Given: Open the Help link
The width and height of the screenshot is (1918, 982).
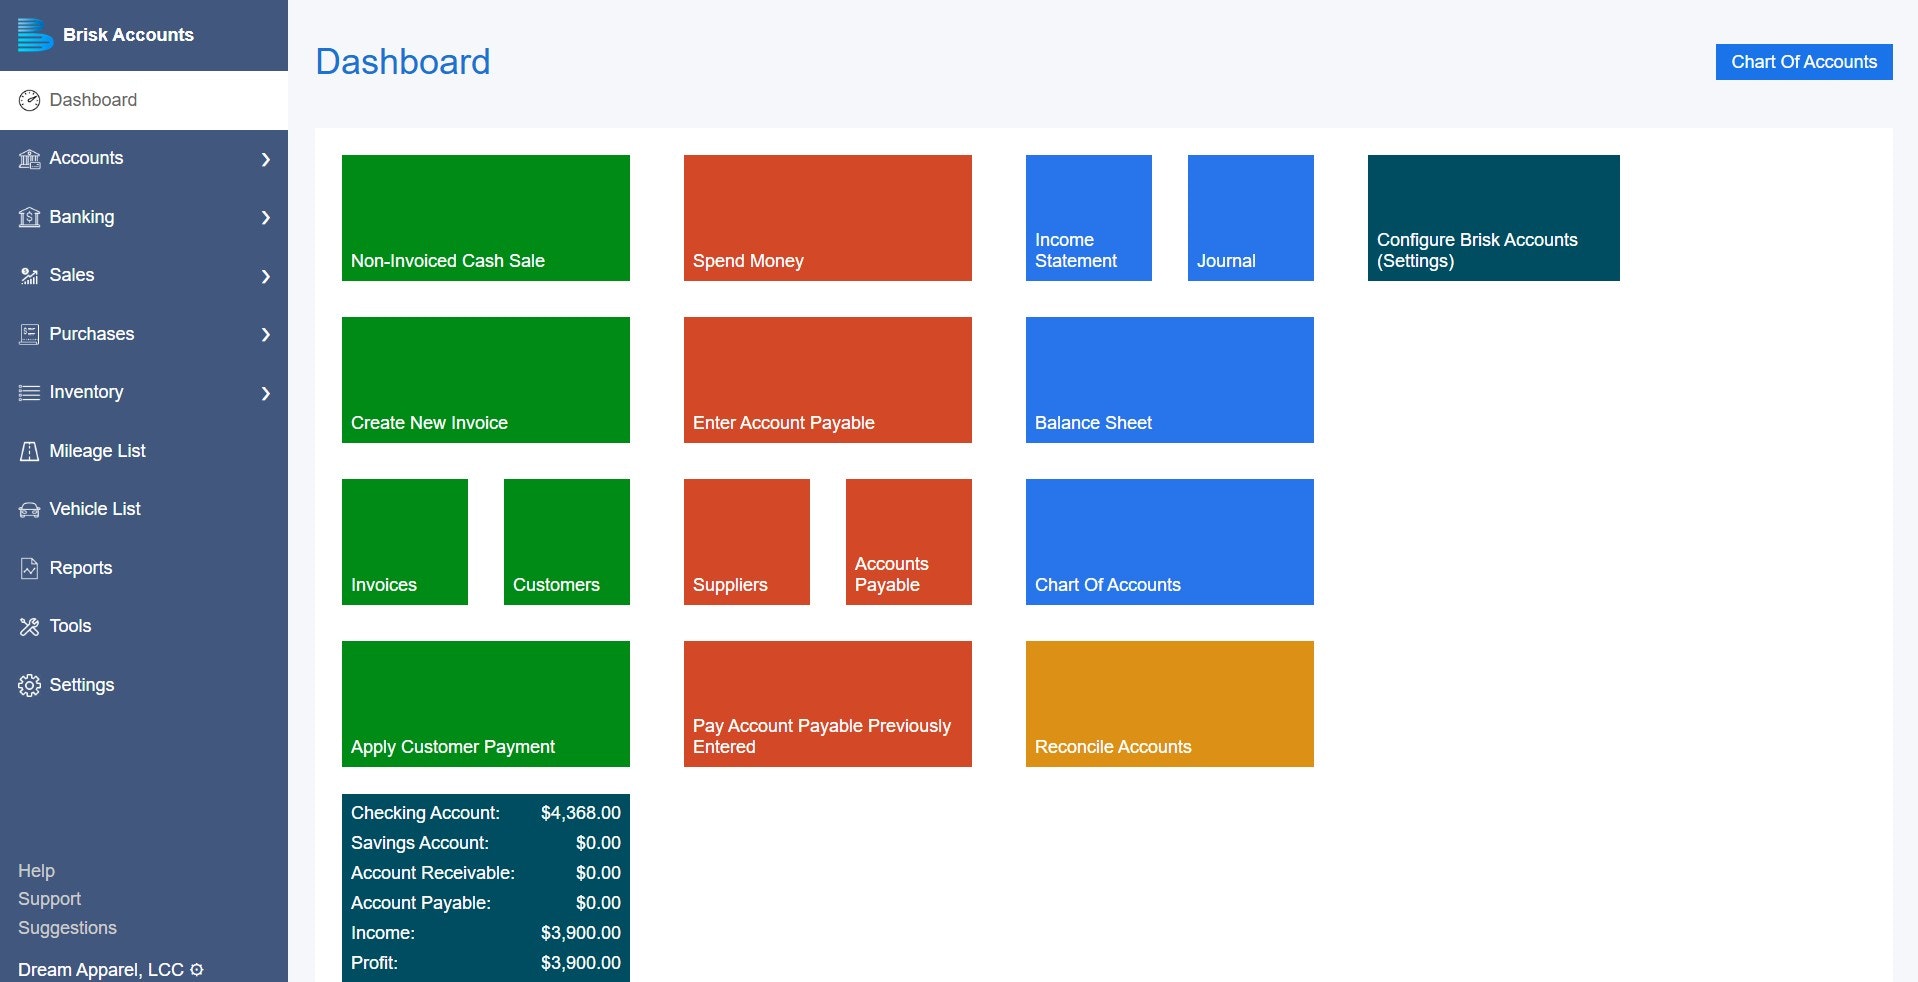Looking at the screenshot, I should click(x=37, y=871).
